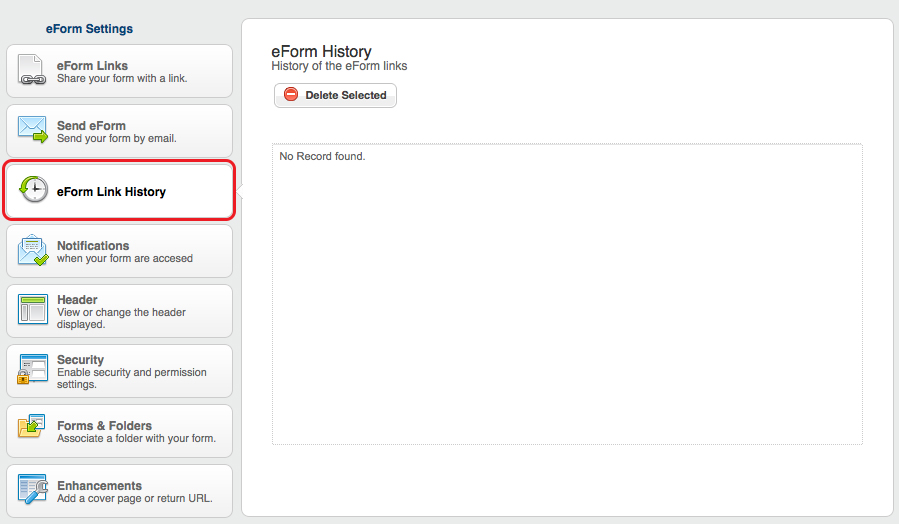Open the Security settings tab
Viewport: 899px width, 524px height.
119,371
